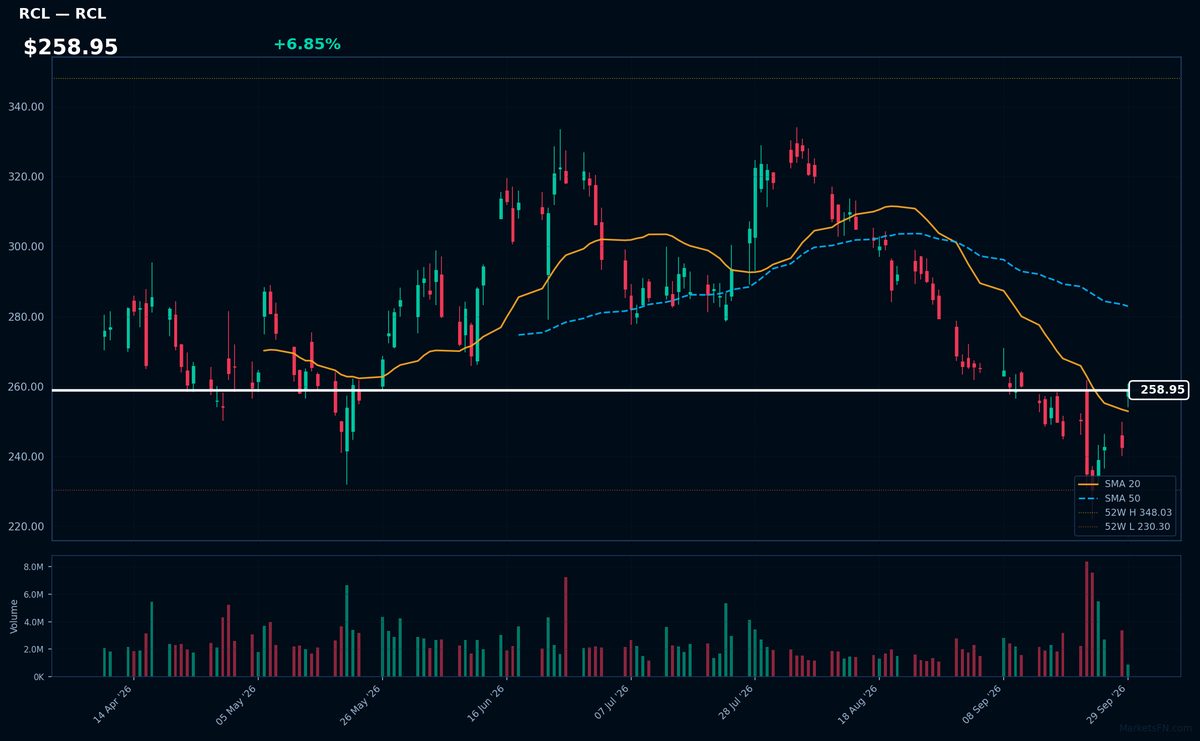Click the 320.00 price axis label
The height and width of the screenshot is (741, 1200).
26,177
